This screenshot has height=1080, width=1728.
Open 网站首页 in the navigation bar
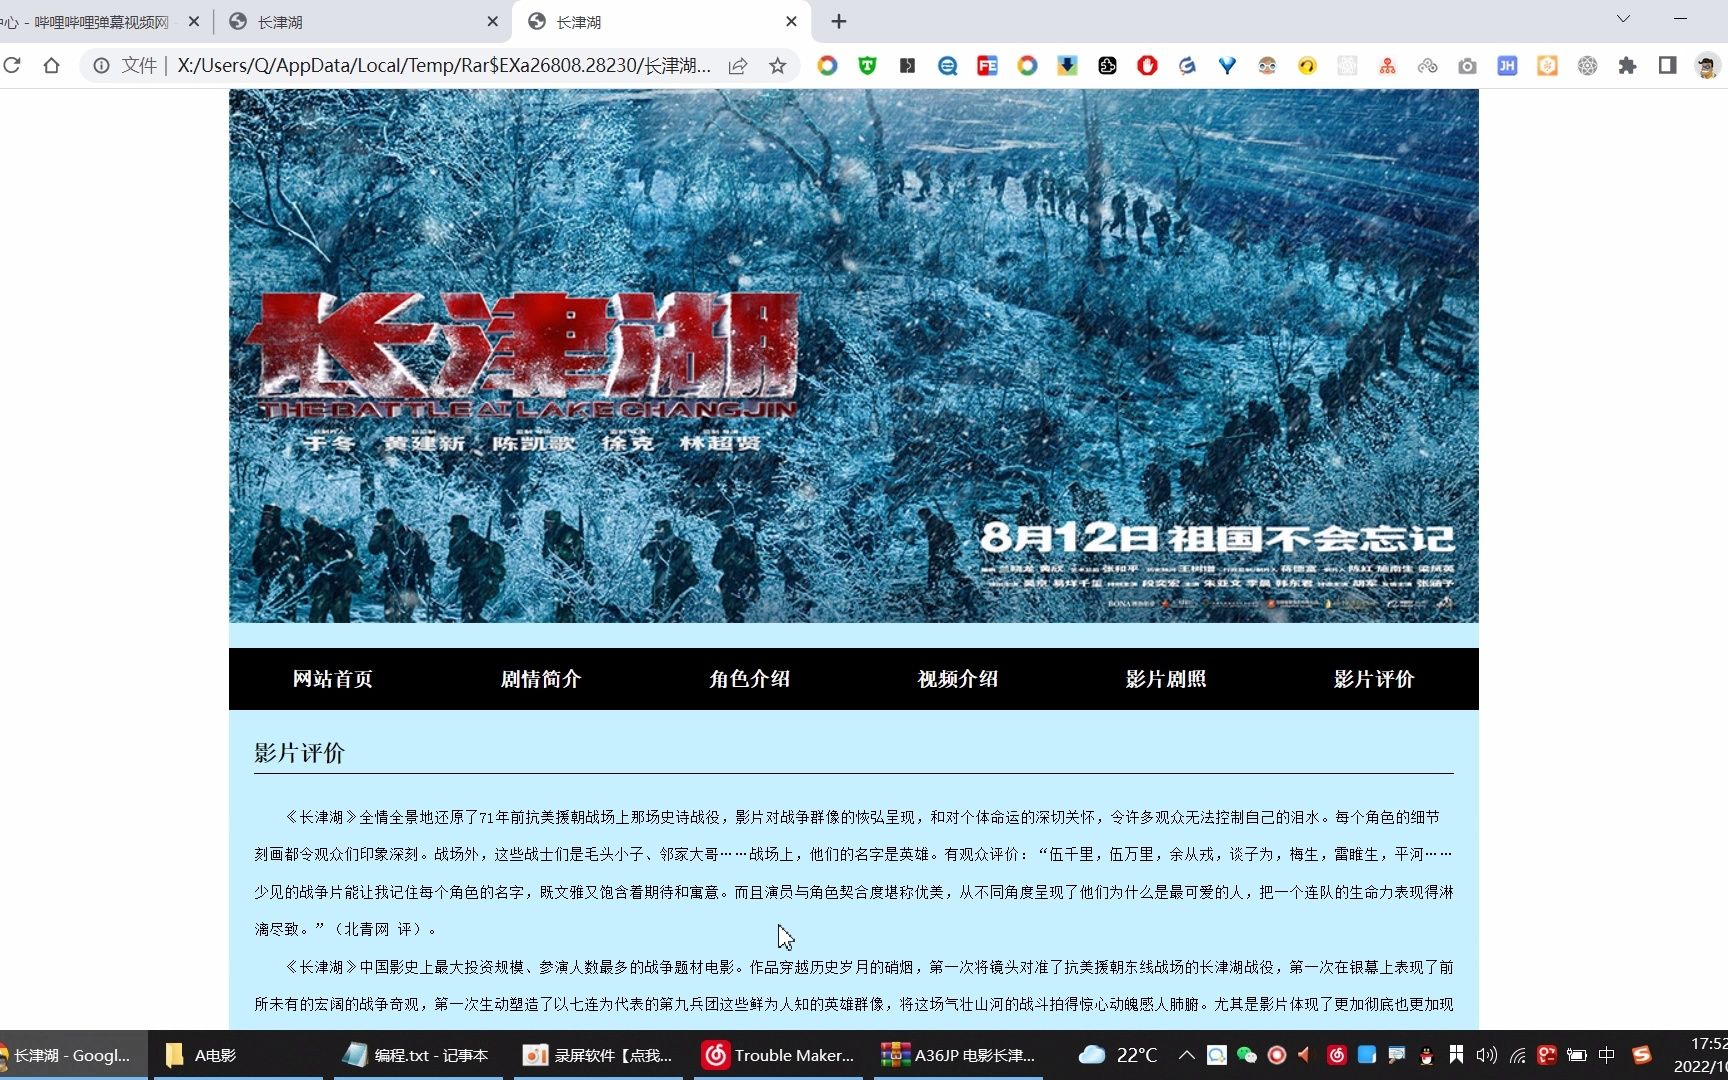coord(333,679)
